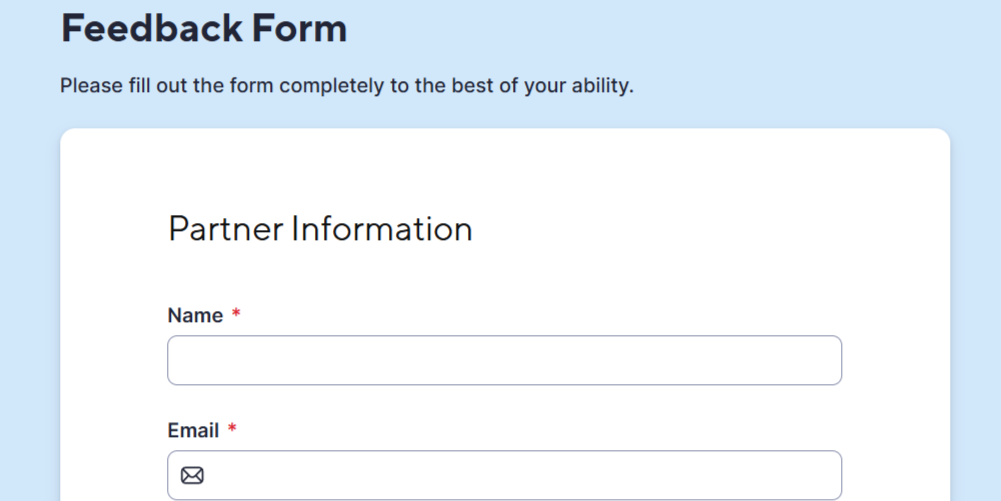The image size is (1001, 501).
Task: Click the Name field label
Action: point(195,316)
